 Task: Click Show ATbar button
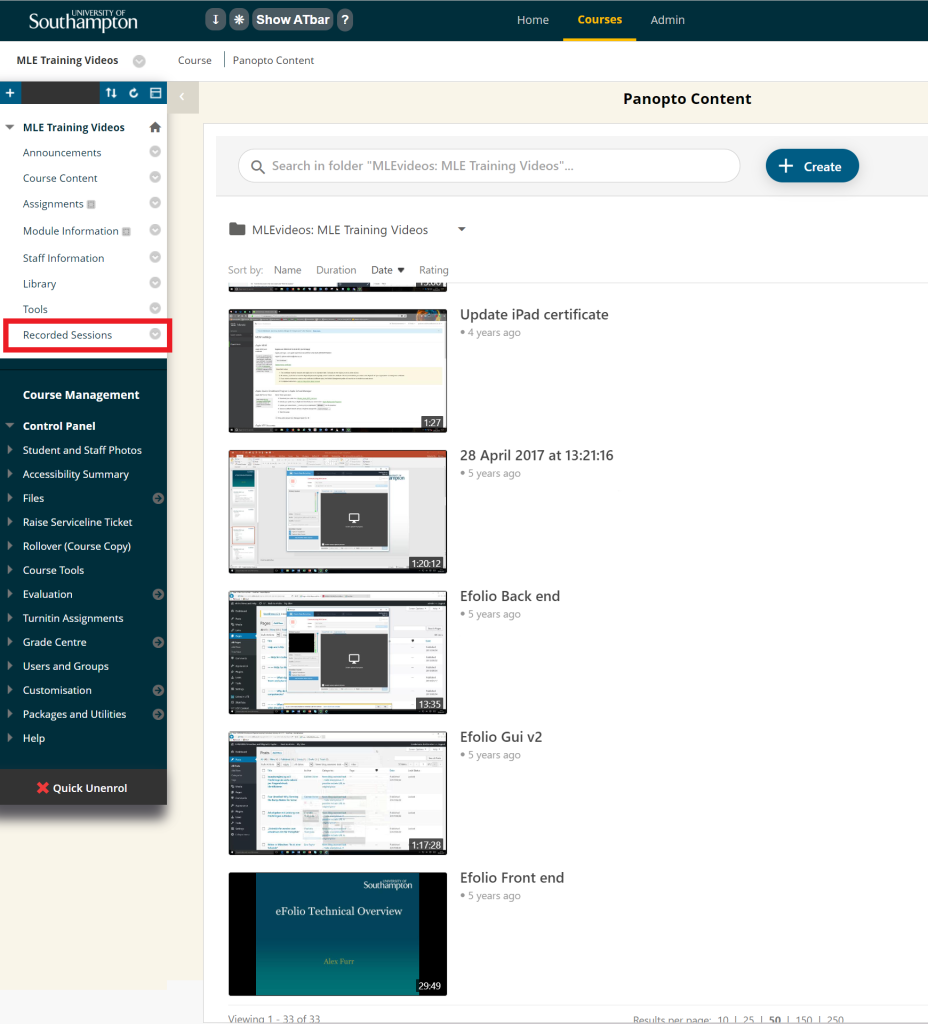click(x=293, y=20)
